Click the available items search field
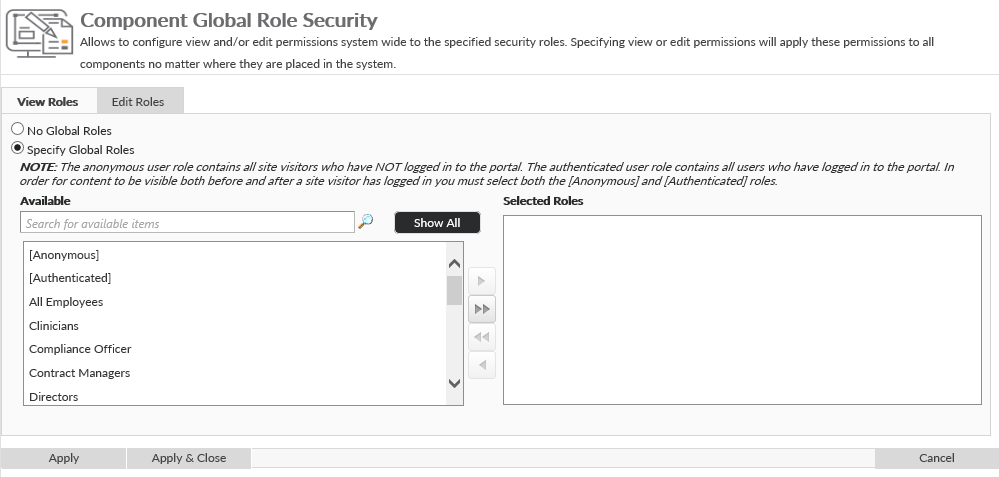 pyautogui.click(x=188, y=223)
